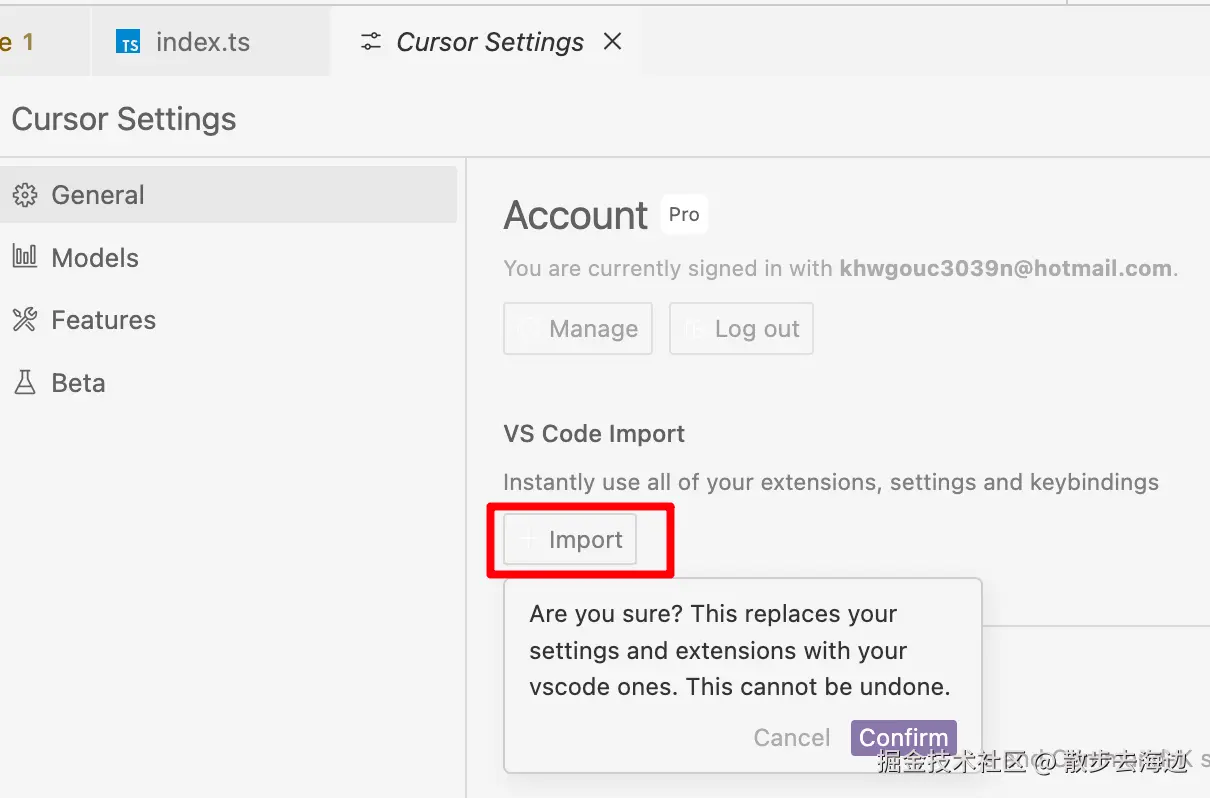Click the signed-in email khwgouc3039n@hotmail.com
The height and width of the screenshot is (798, 1210).
click(x=1006, y=268)
